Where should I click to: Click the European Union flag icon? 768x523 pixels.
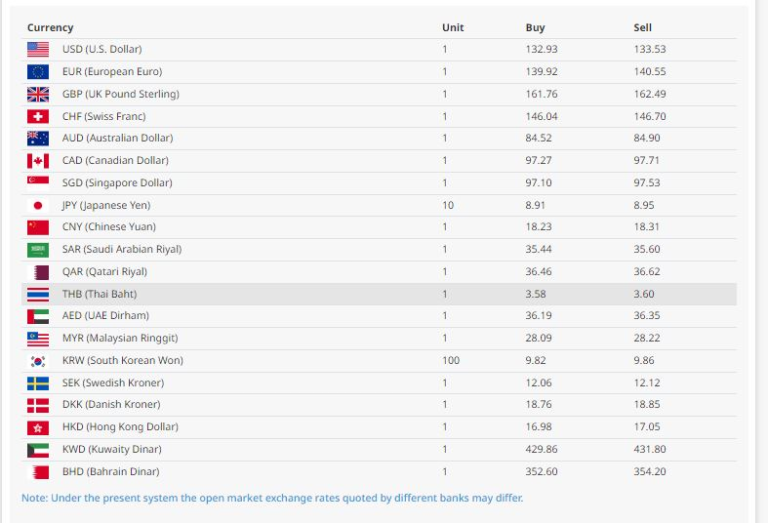(x=38, y=72)
